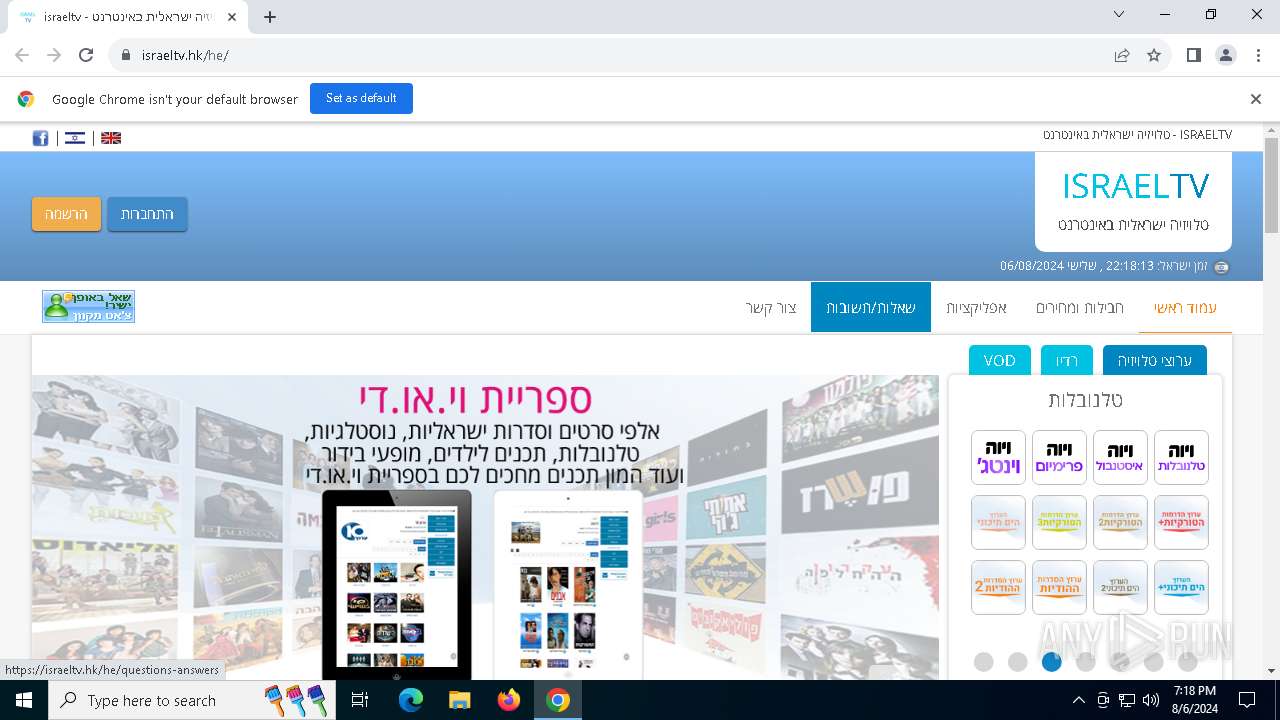The image size is (1280, 720).
Task: Open the הטורקיות 3 drama channel tile
Action: click(1059, 522)
